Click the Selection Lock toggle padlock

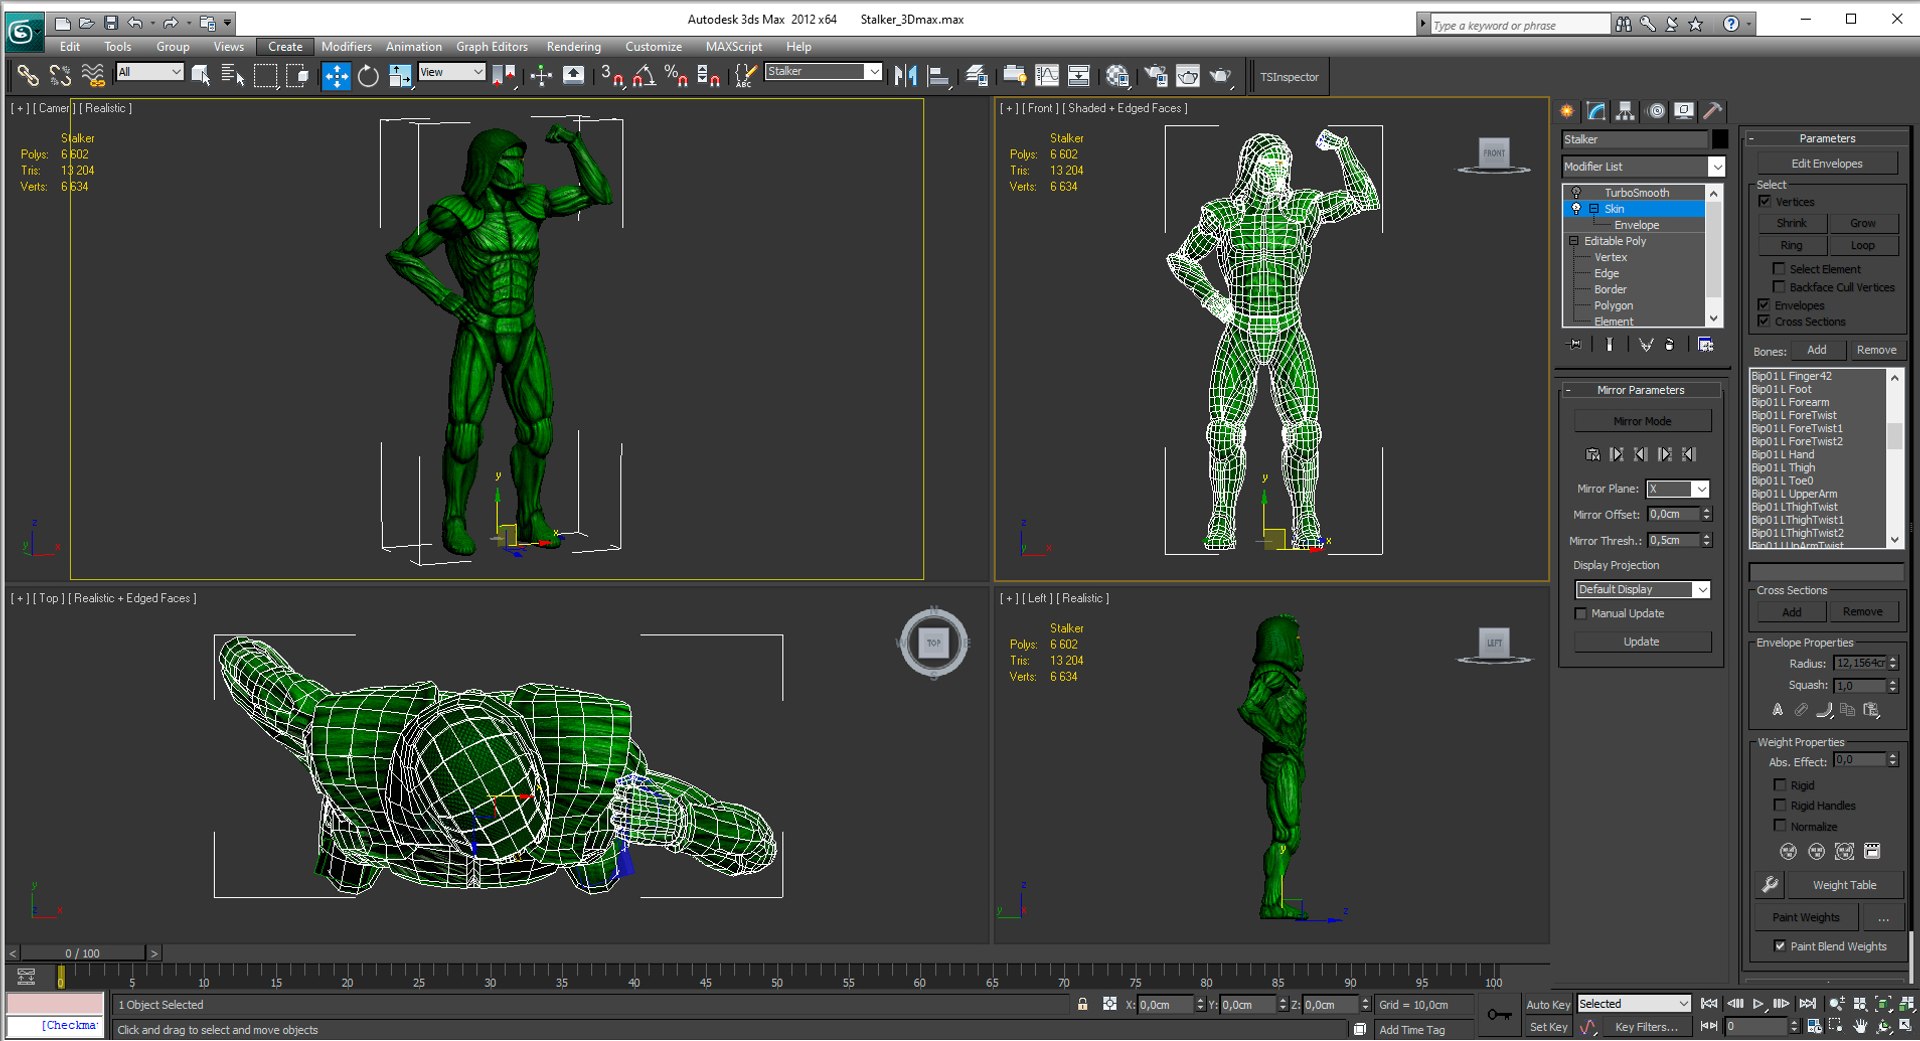[x=1082, y=1004]
